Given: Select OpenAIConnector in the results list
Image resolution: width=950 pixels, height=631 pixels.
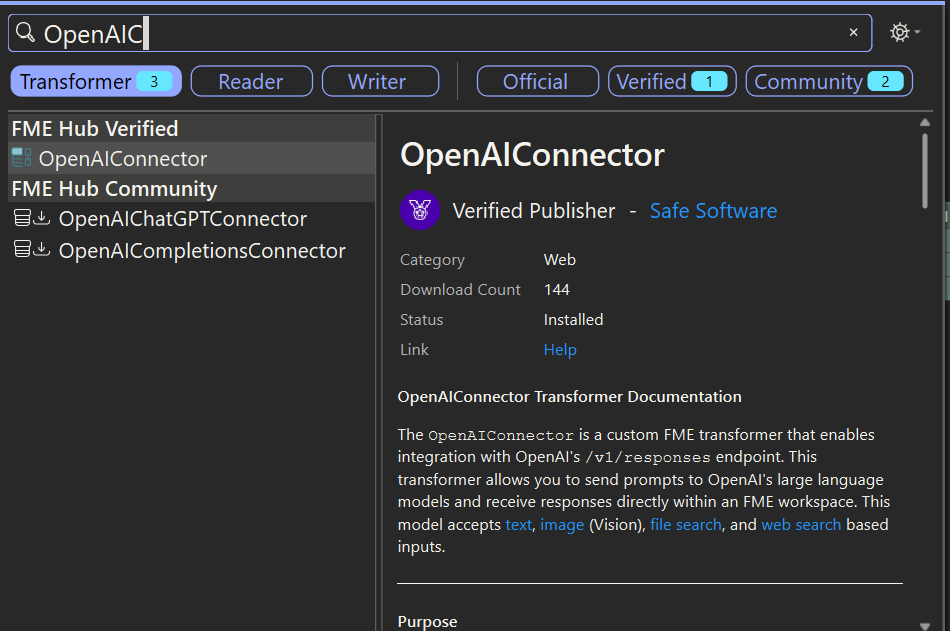Looking at the screenshot, I should click(191, 159).
